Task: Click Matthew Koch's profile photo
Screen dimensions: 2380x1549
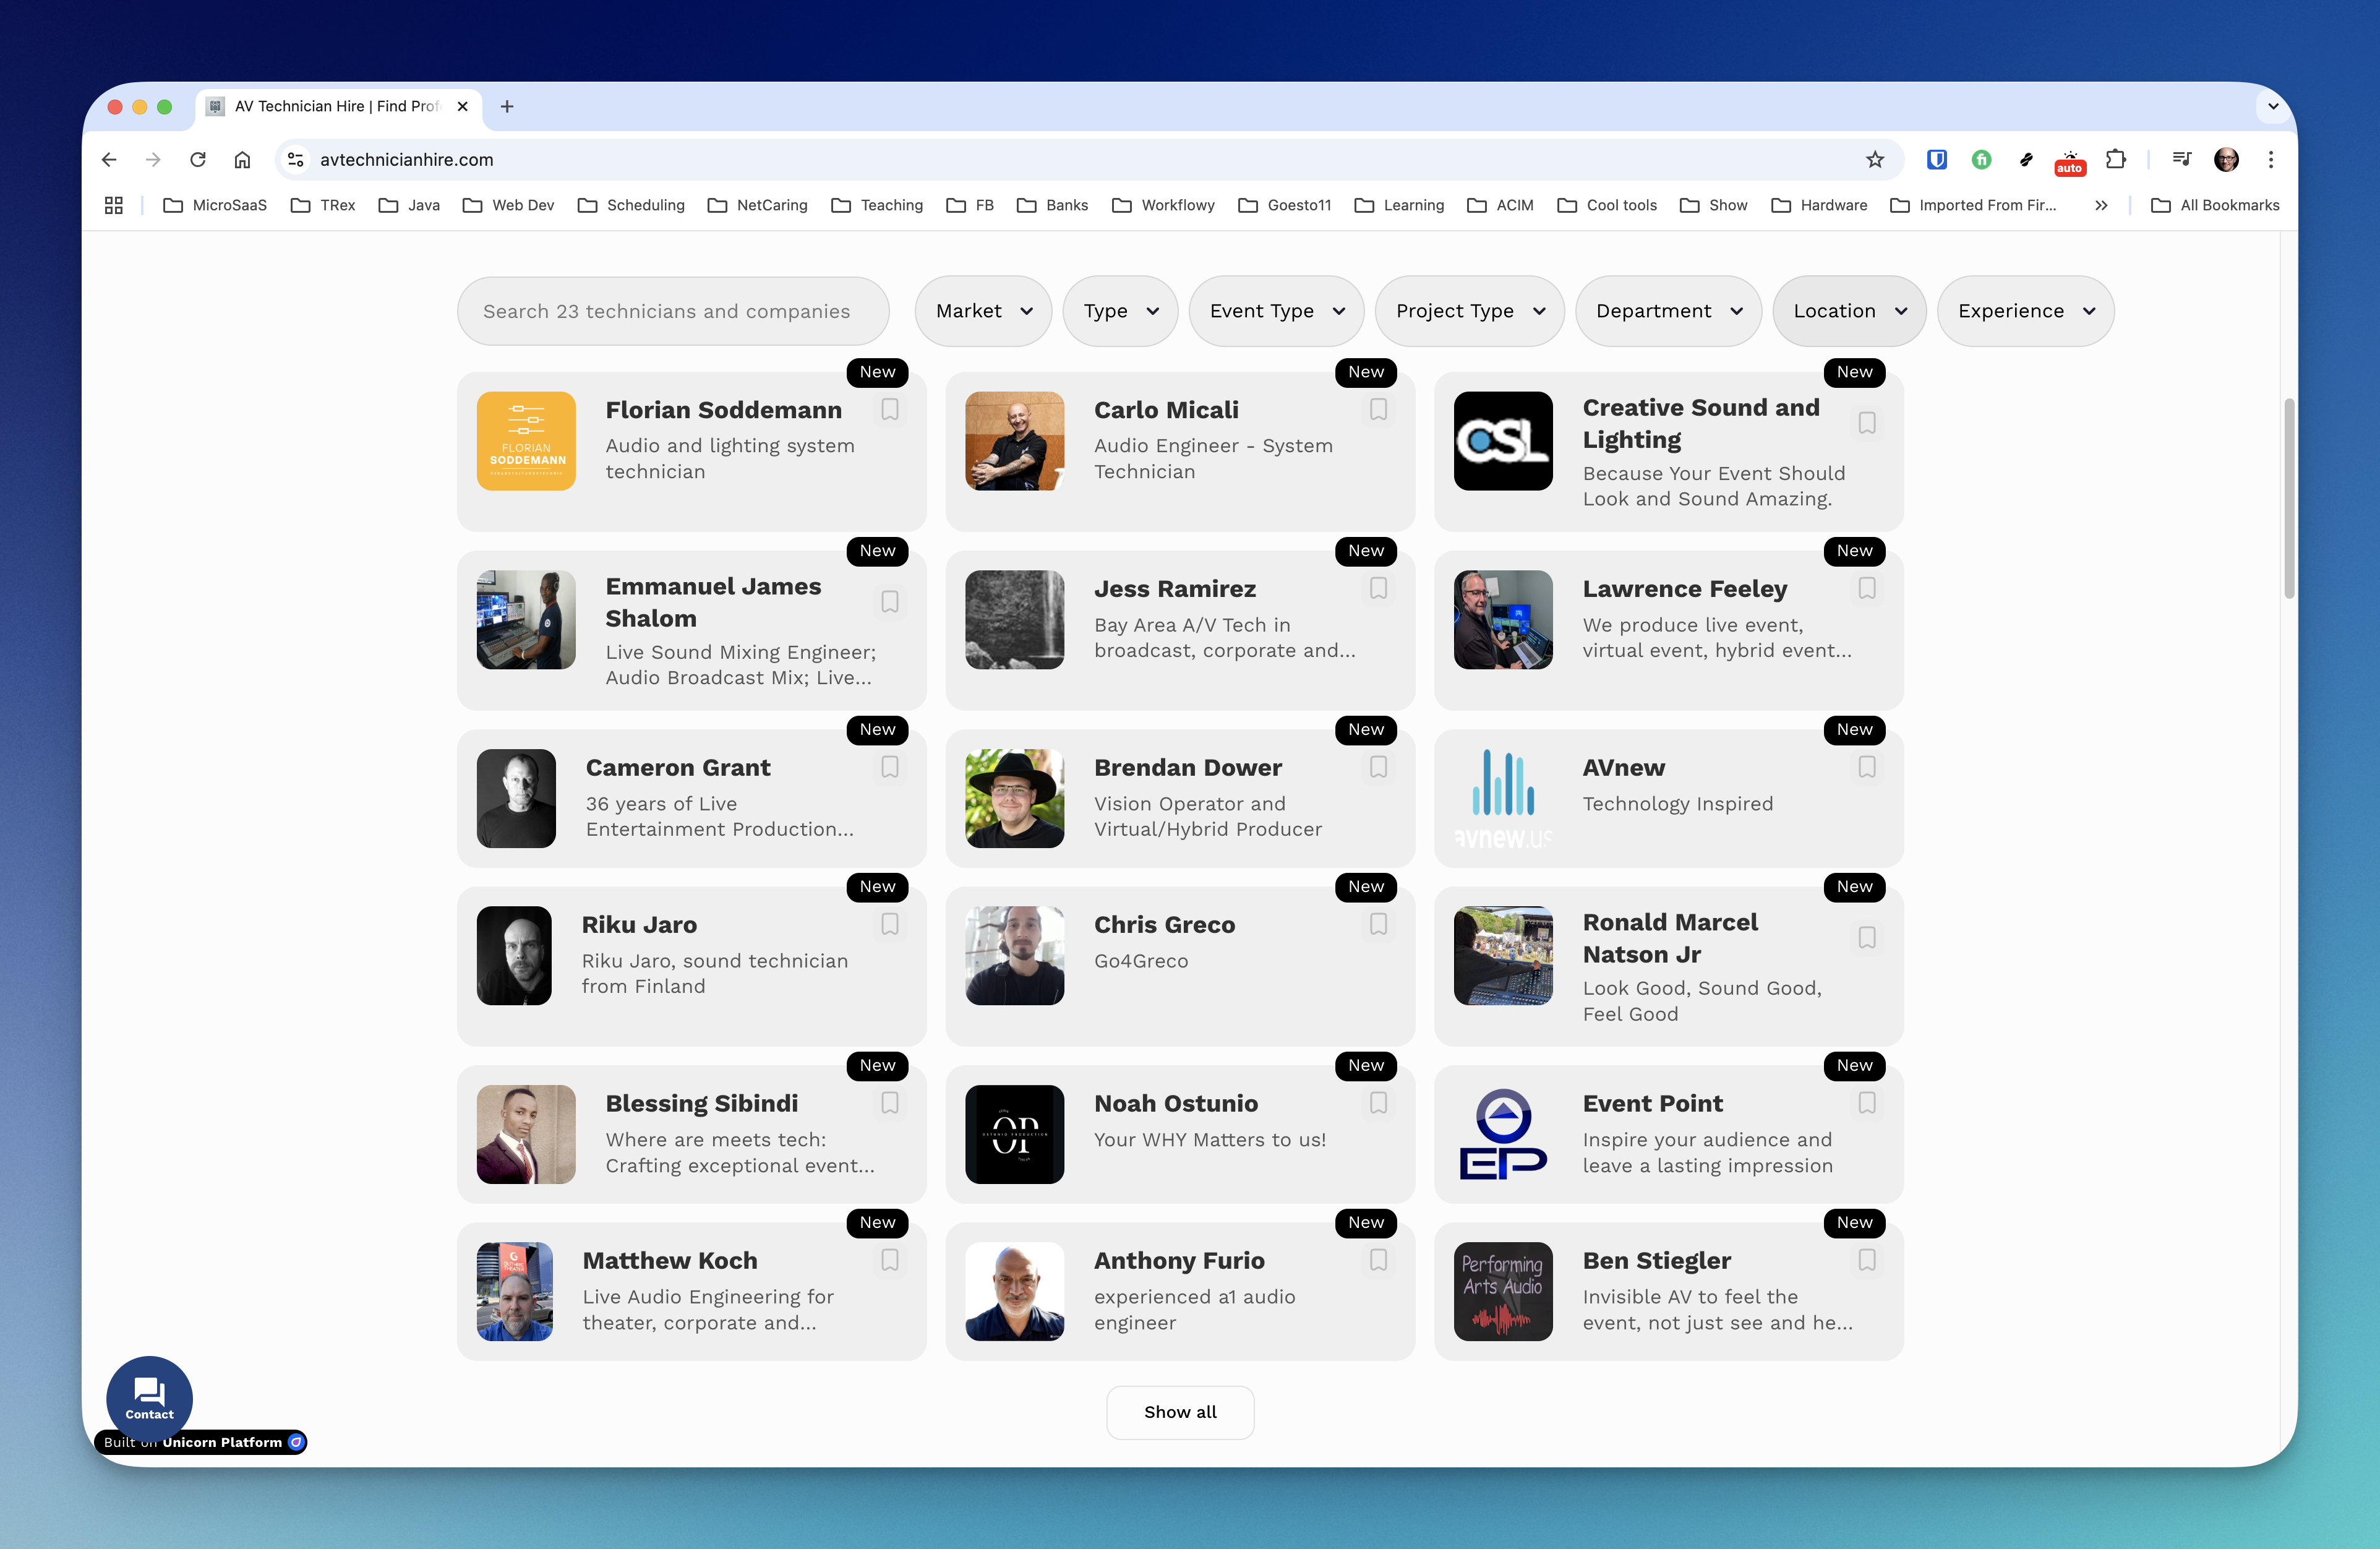Action: click(x=515, y=1291)
